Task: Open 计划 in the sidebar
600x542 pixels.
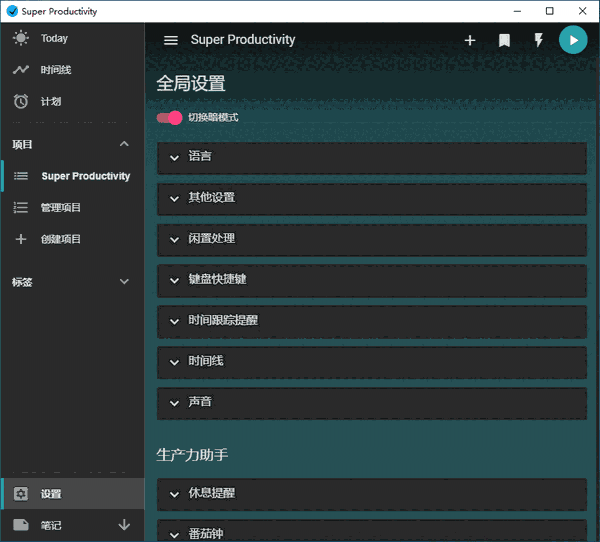Action: (x=73, y=101)
